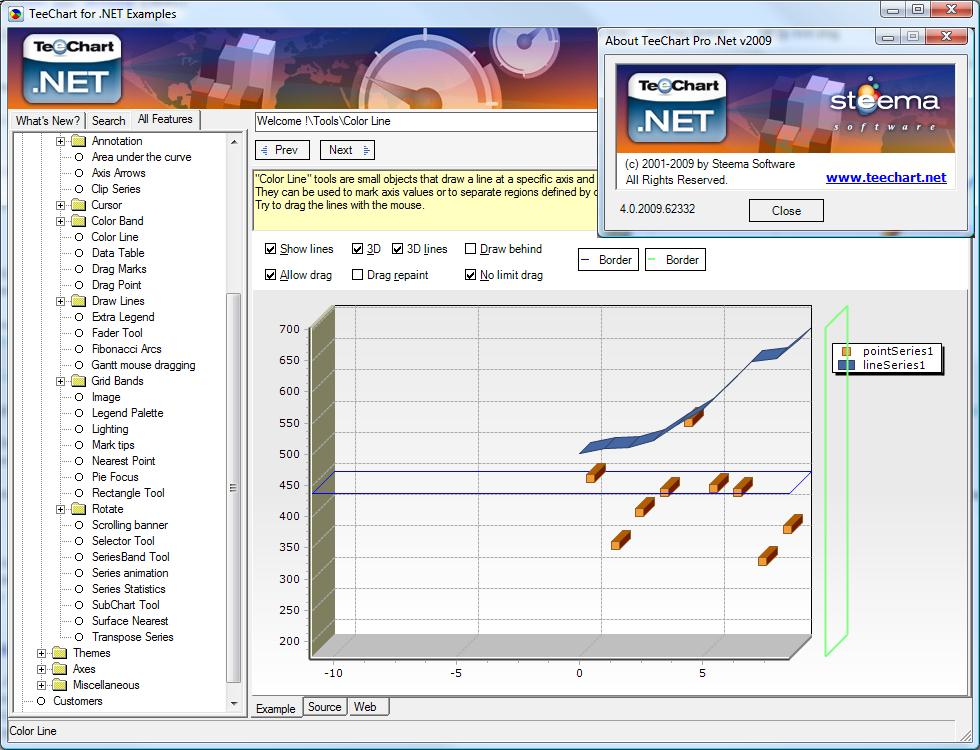Select the Example tab
The image size is (980, 750).
pyautogui.click(x=276, y=708)
